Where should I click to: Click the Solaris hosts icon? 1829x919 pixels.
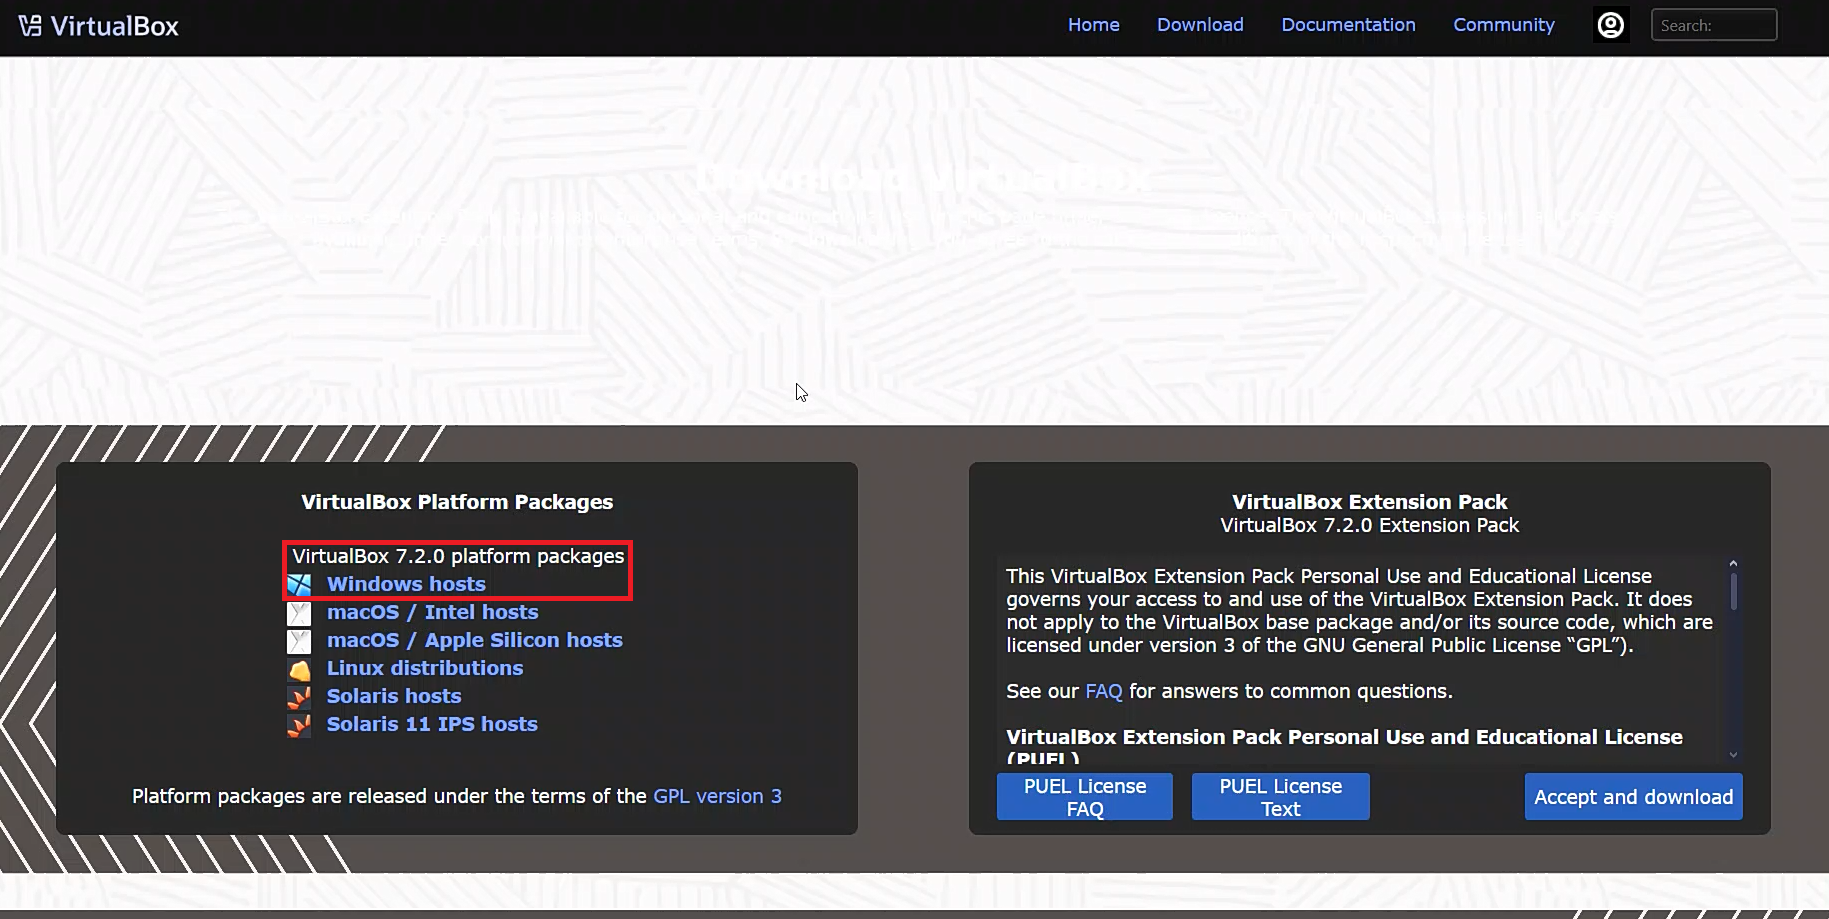299,697
